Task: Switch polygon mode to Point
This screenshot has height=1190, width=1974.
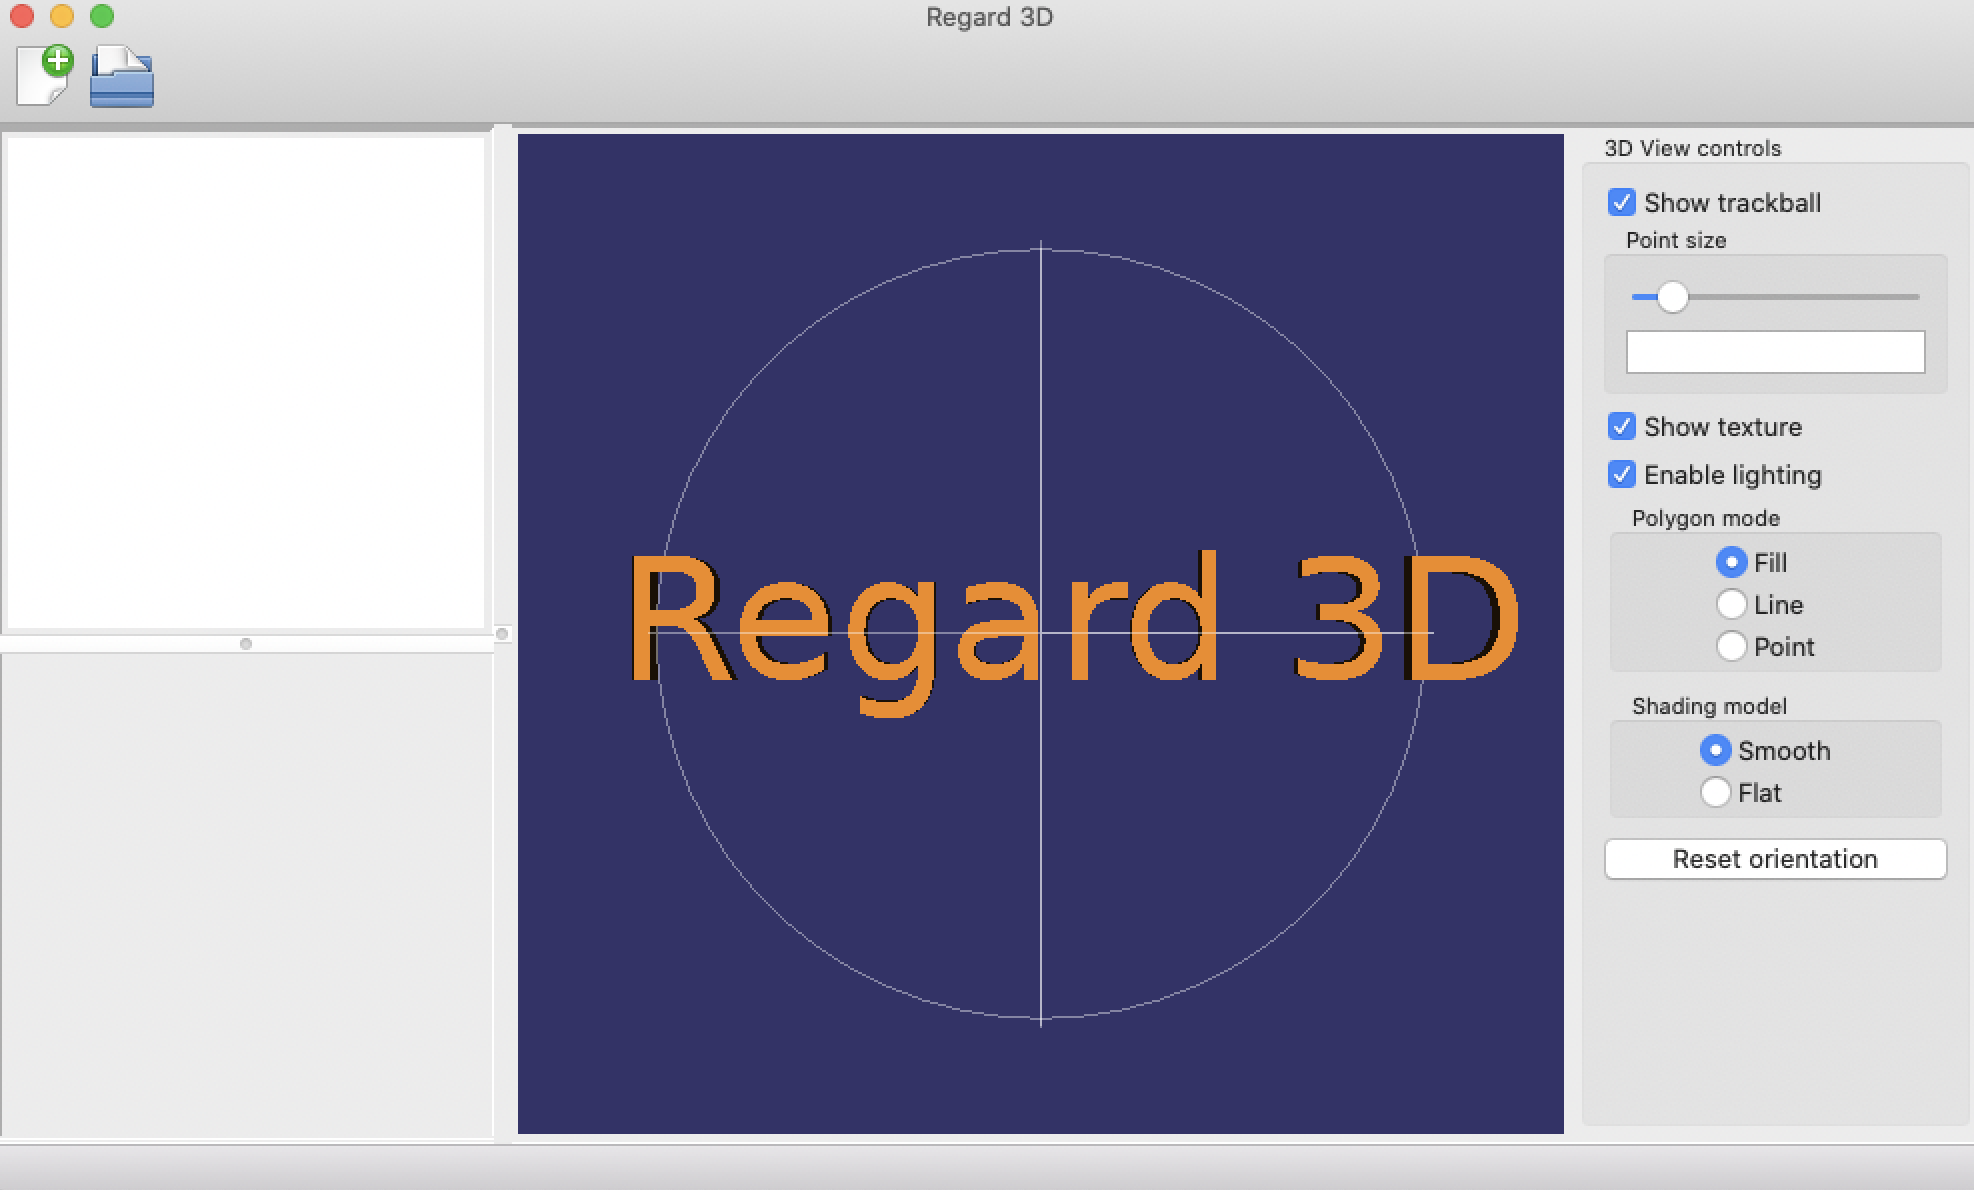Action: click(x=1731, y=647)
